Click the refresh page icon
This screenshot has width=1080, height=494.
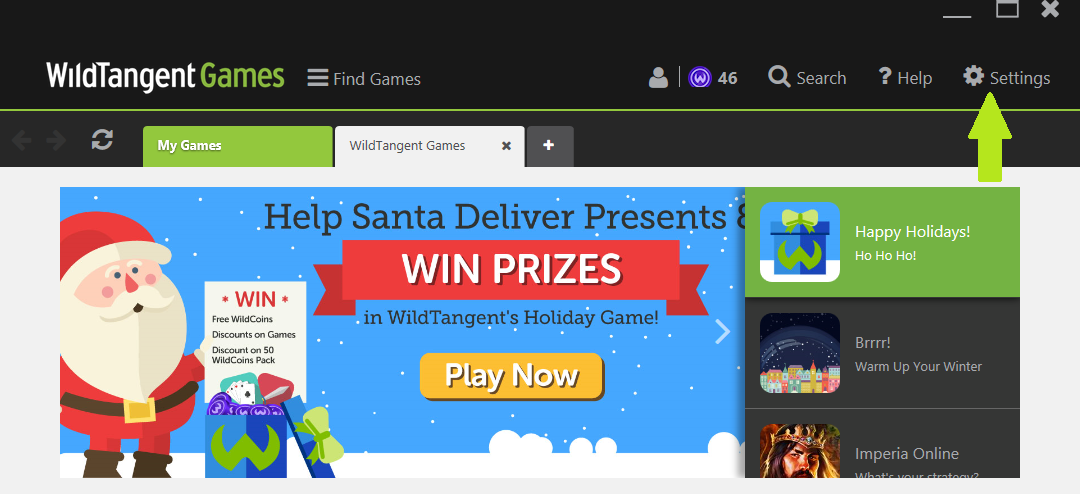102,140
